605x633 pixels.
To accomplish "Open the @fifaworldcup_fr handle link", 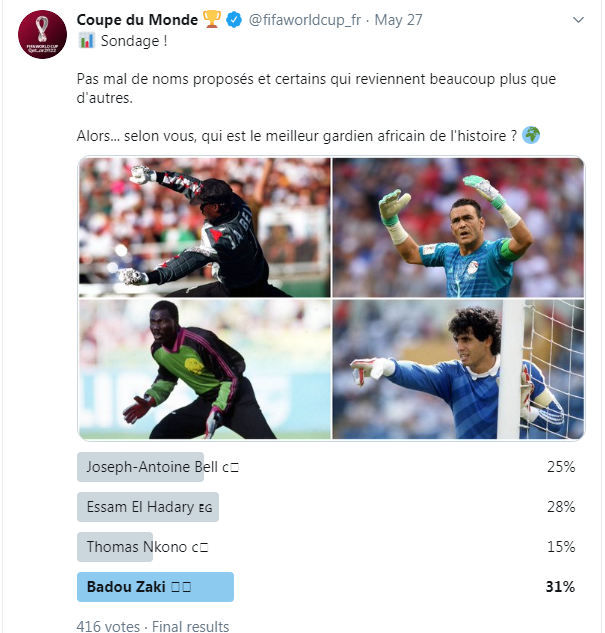I will pos(305,20).
